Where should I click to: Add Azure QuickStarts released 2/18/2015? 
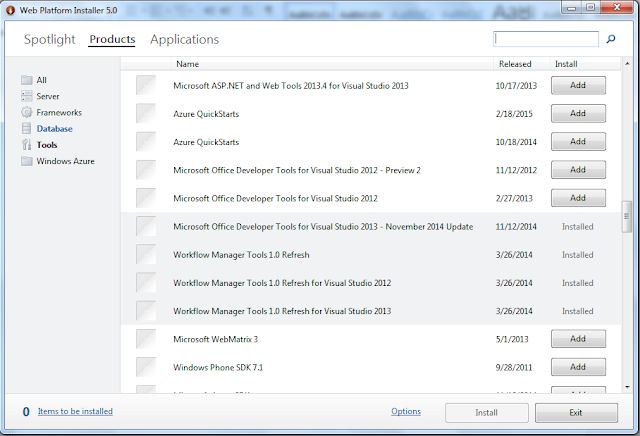coord(578,113)
